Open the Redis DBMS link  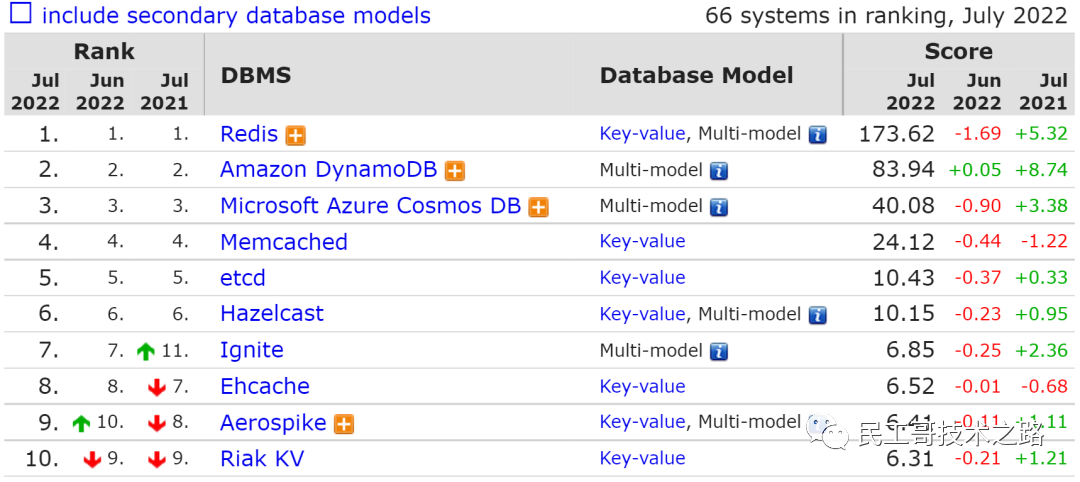point(249,134)
